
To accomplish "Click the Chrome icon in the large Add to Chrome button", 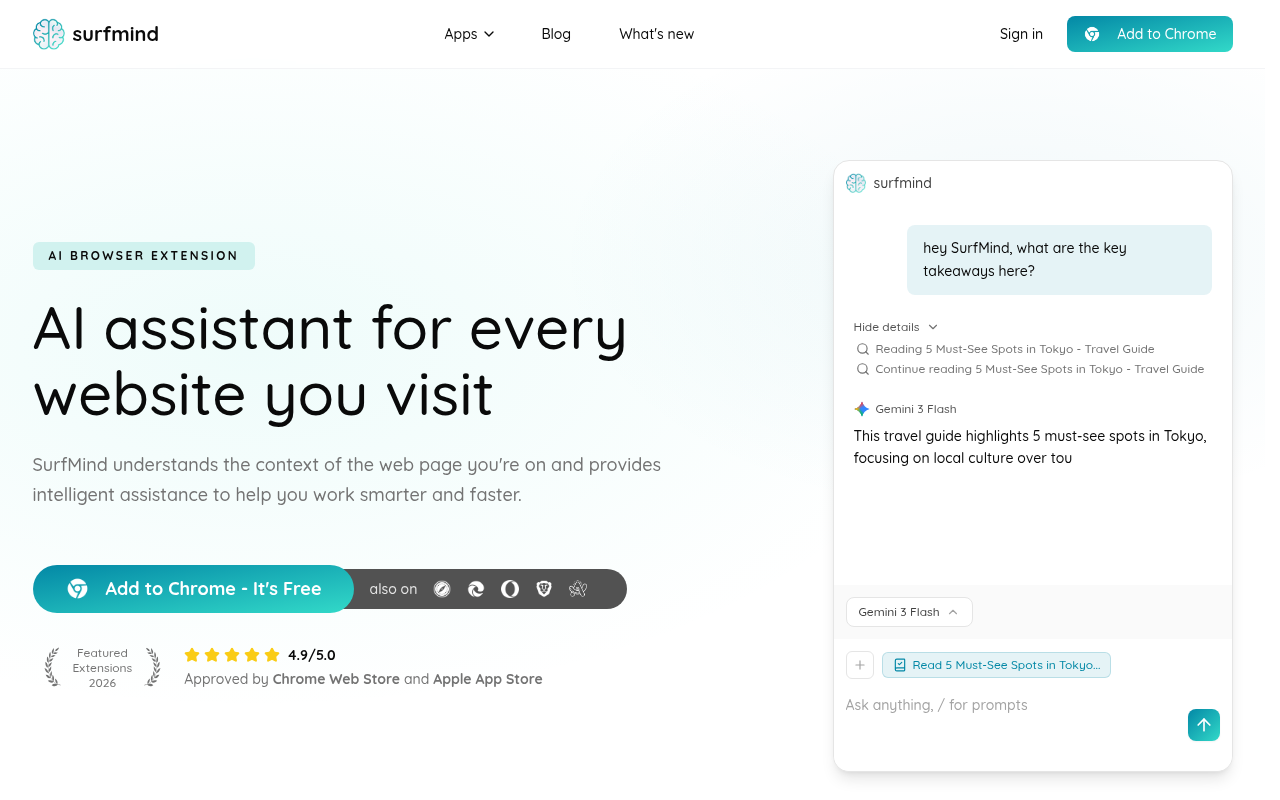I will click(78, 589).
